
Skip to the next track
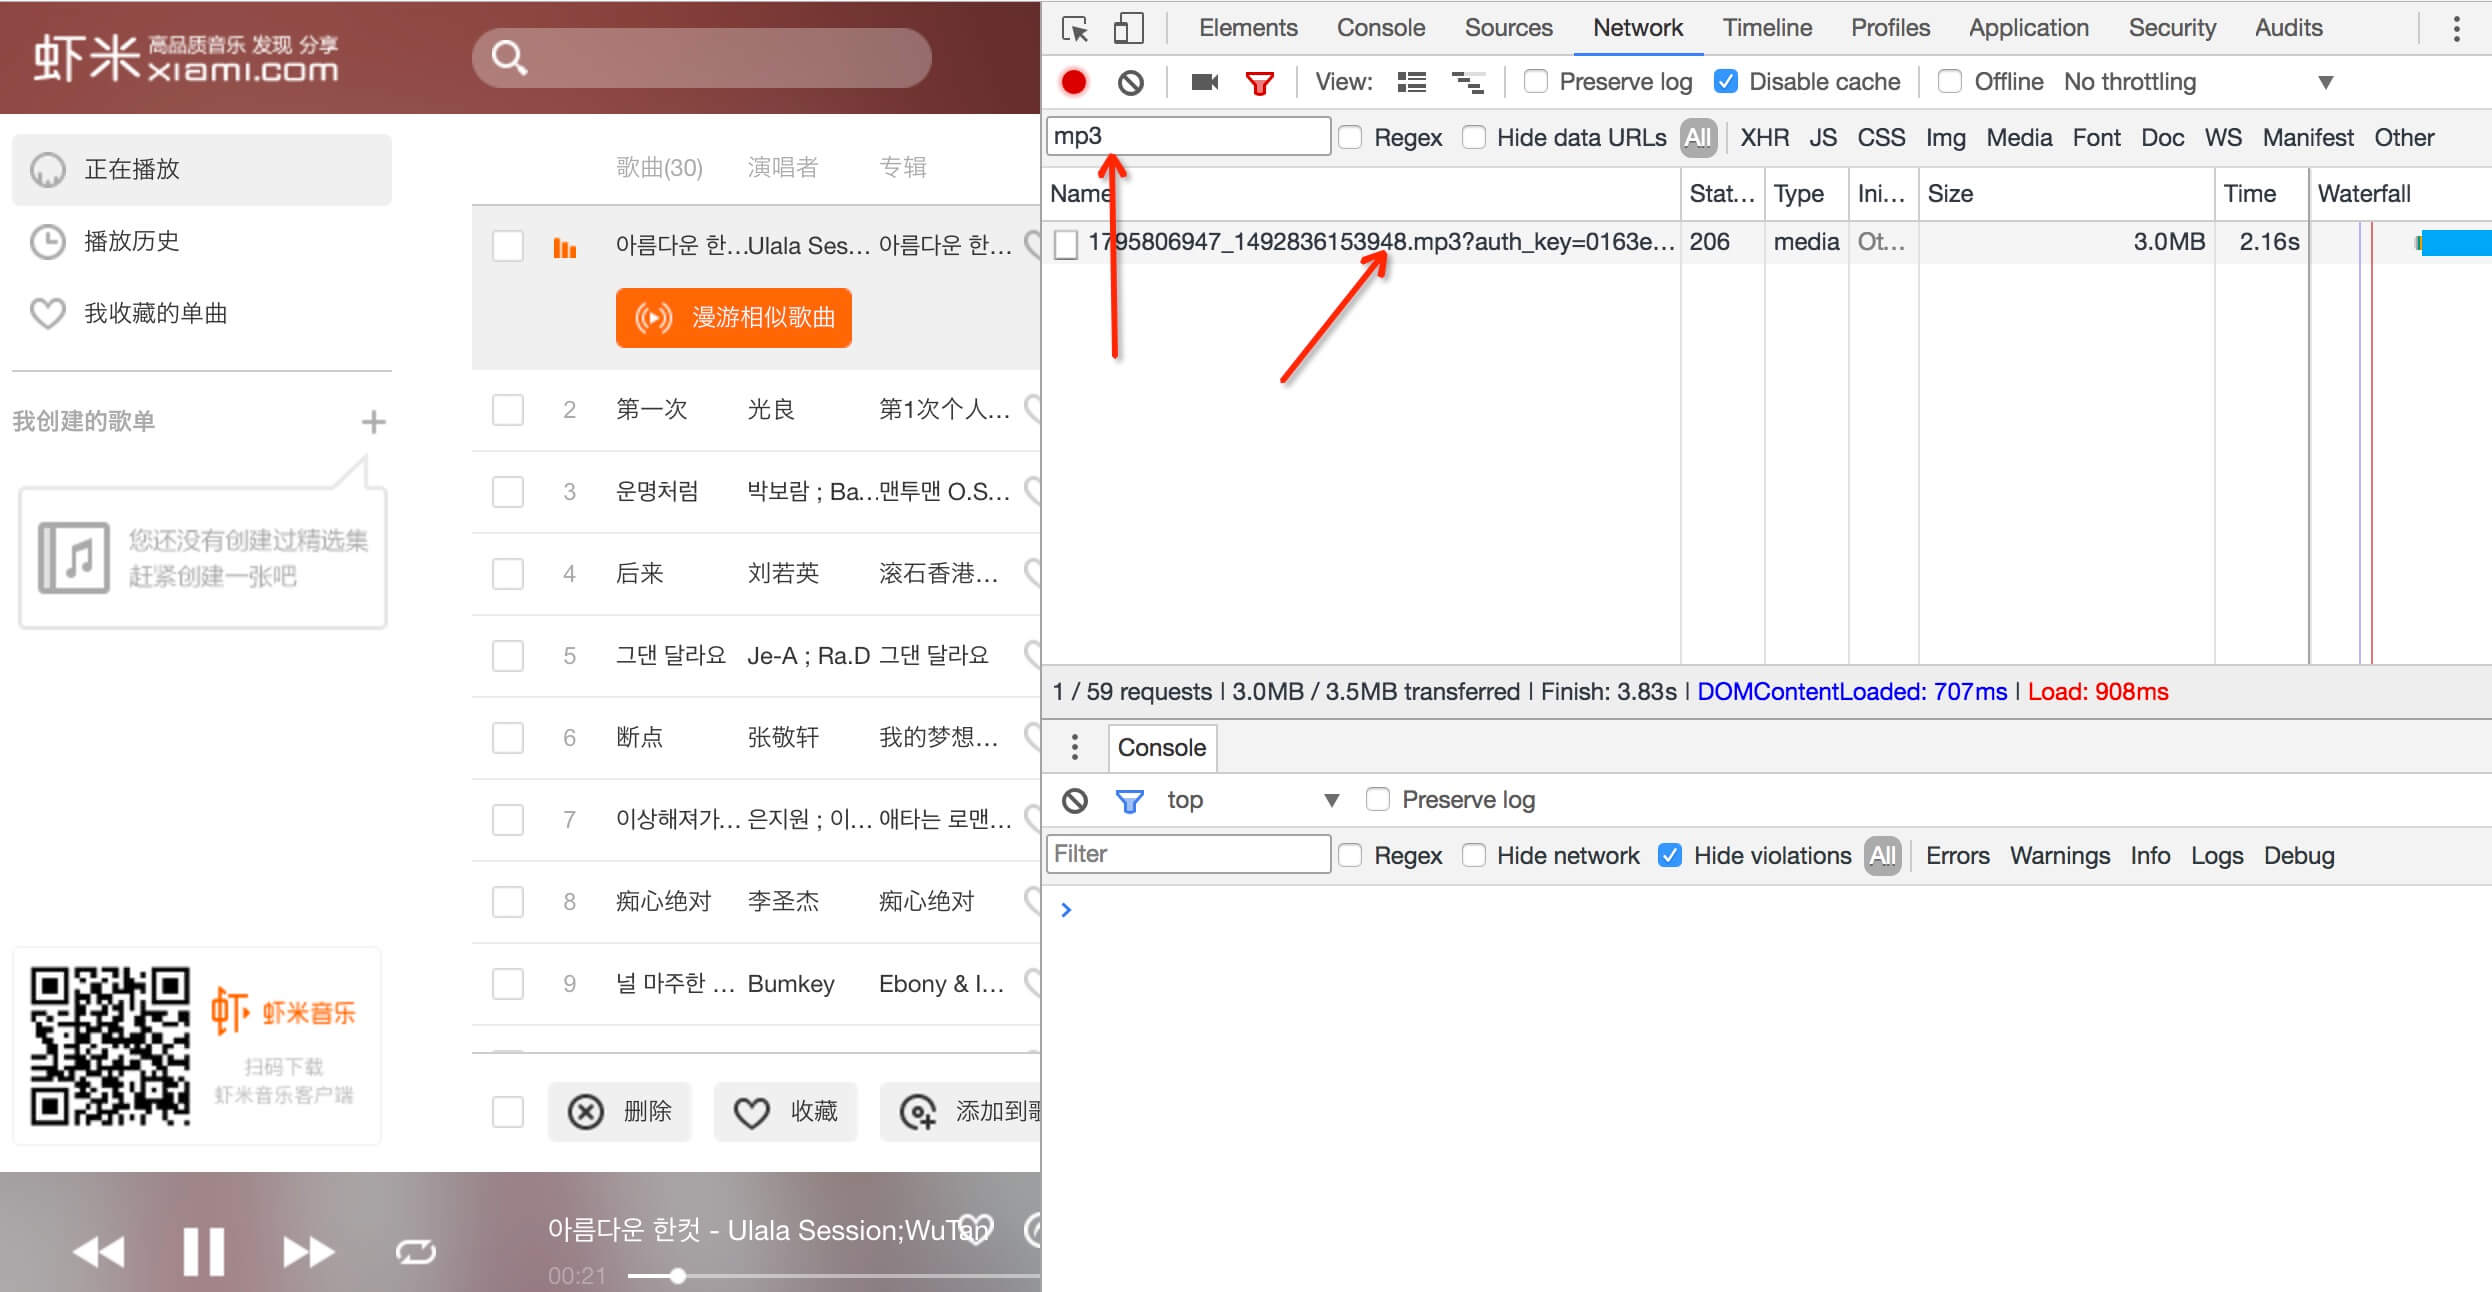pyautogui.click(x=308, y=1251)
